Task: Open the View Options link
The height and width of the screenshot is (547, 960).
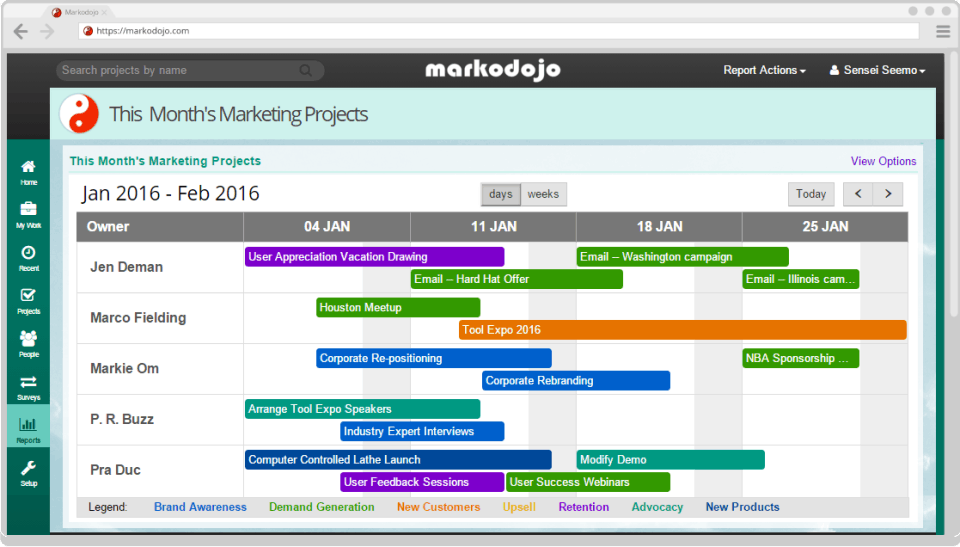Action: click(x=883, y=161)
